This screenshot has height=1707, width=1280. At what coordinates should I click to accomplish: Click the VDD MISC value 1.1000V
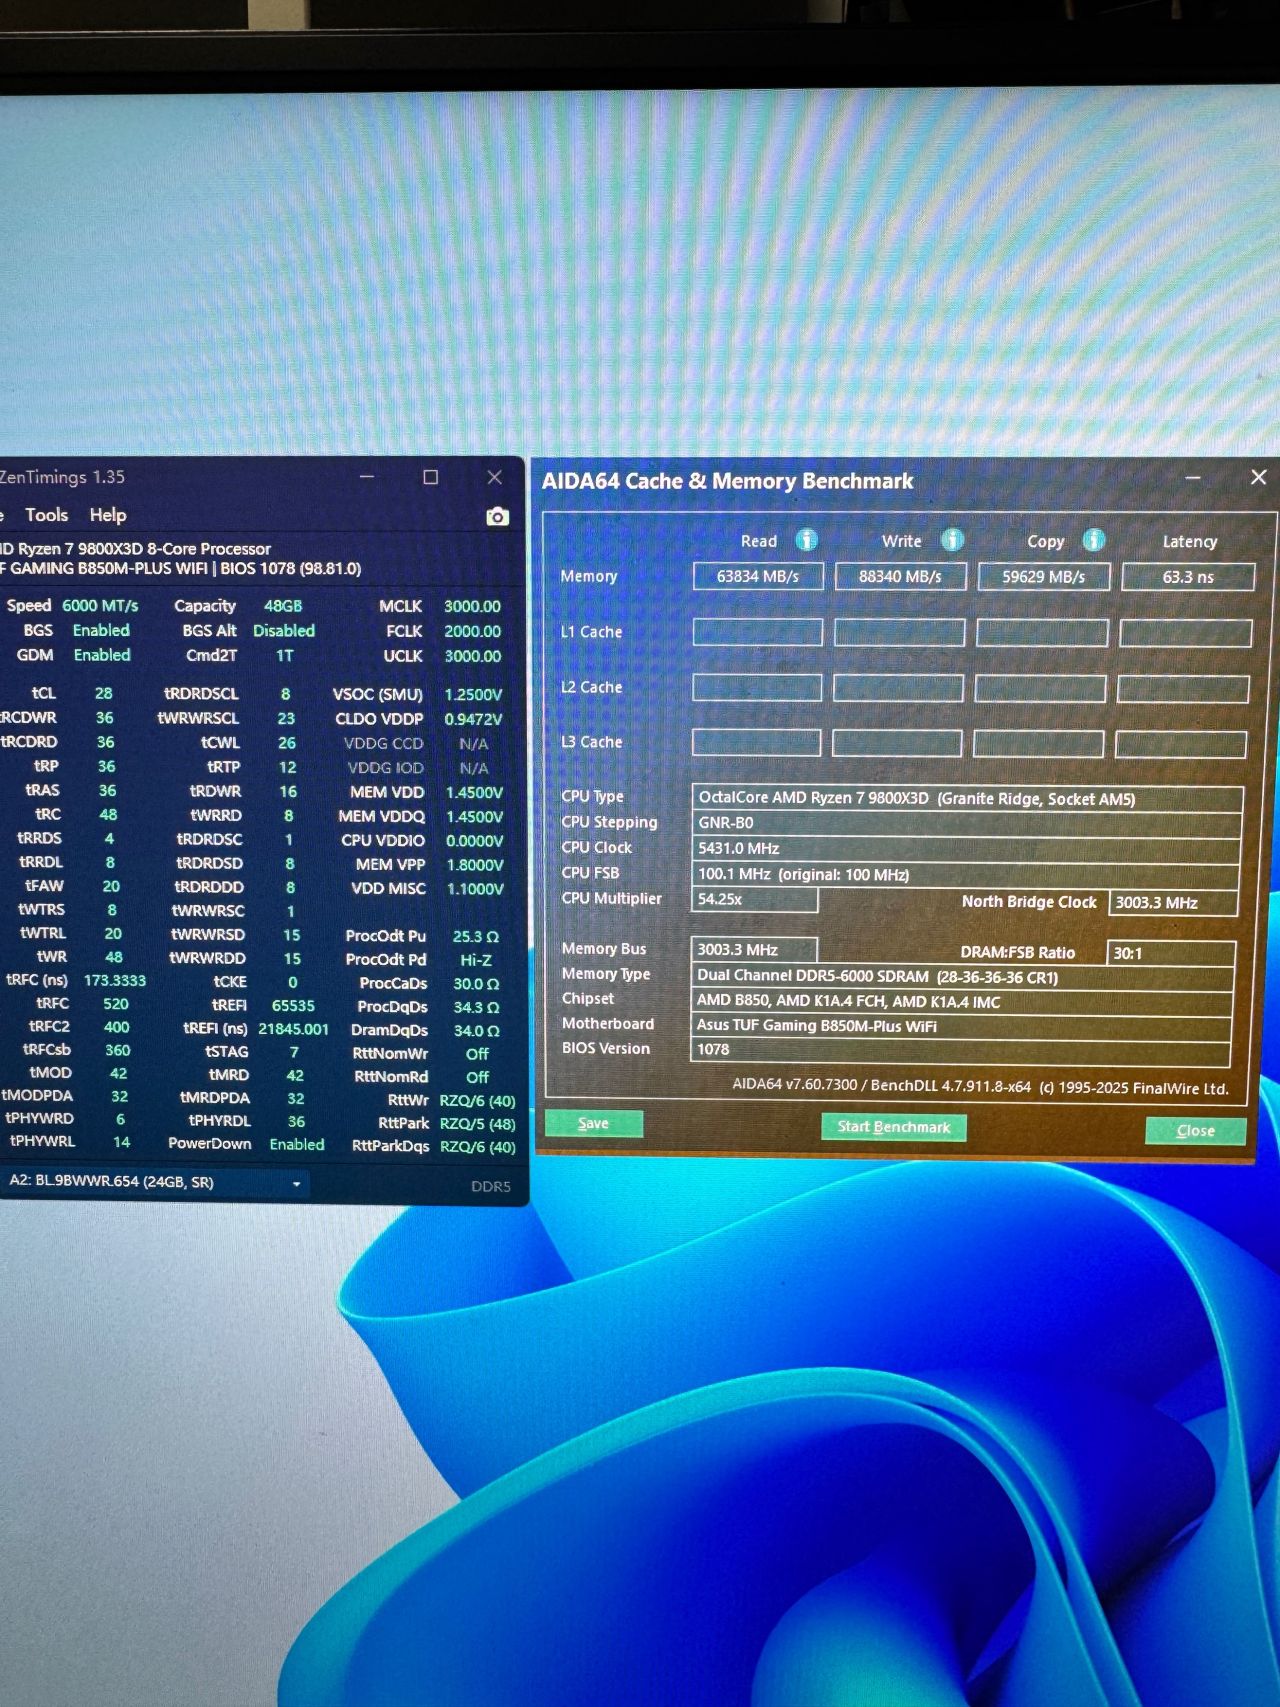475,889
